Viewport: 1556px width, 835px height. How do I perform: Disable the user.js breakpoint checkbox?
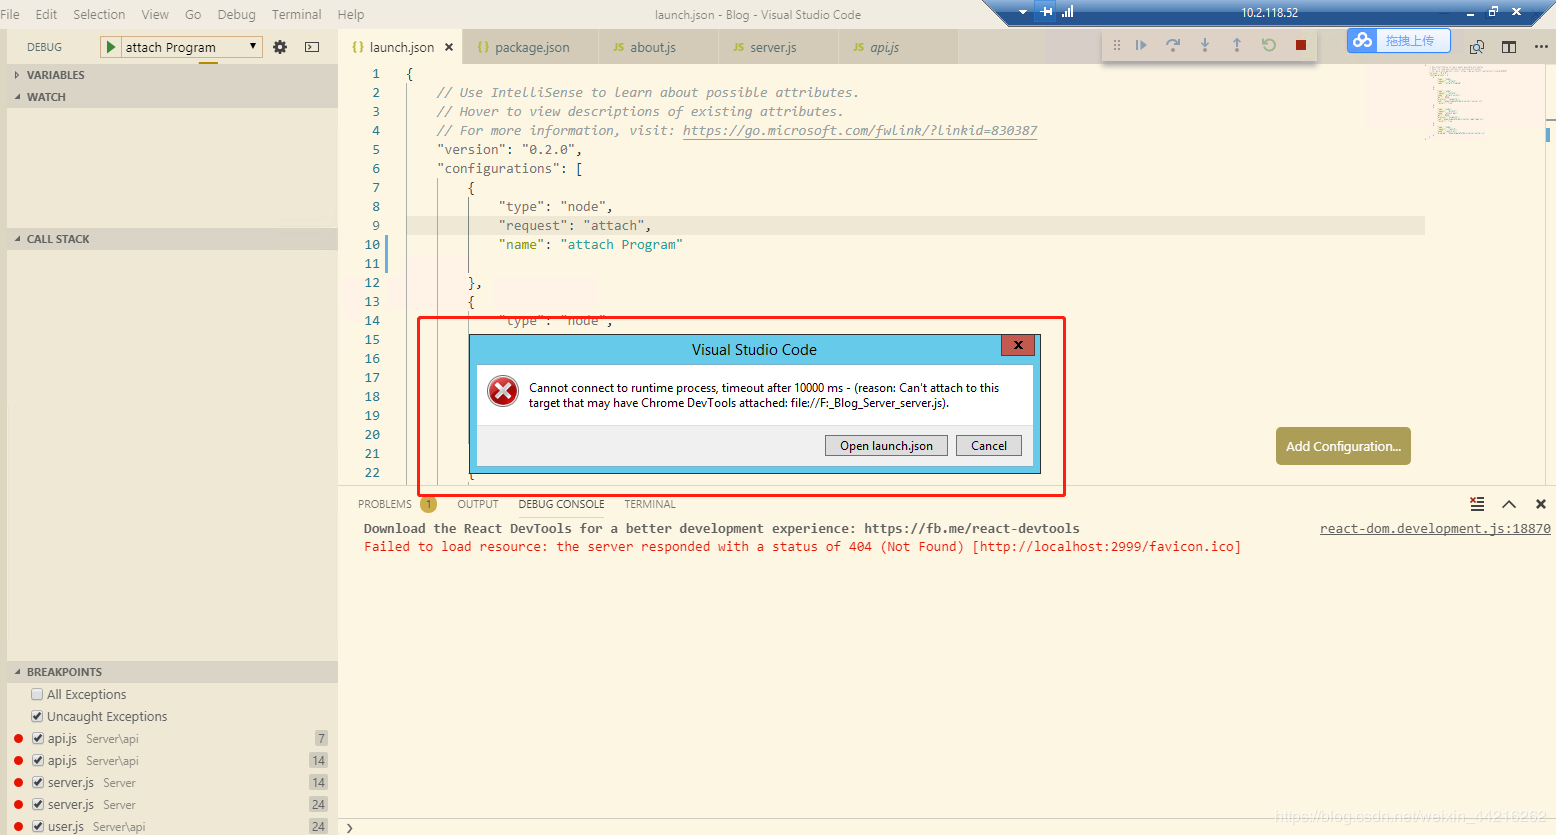click(x=37, y=826)
